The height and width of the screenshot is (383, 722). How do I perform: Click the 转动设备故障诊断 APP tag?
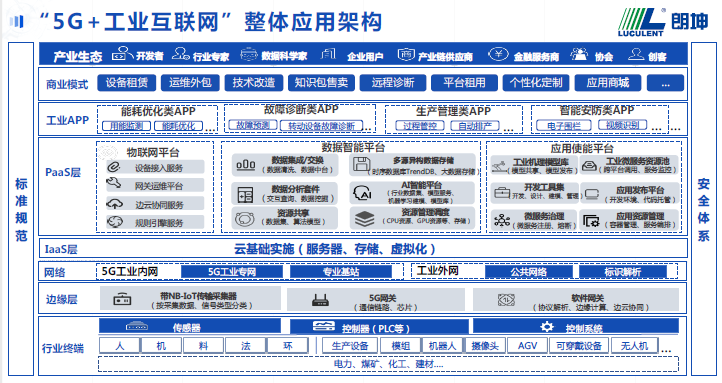pyautogui.click(x=321, y=126)
